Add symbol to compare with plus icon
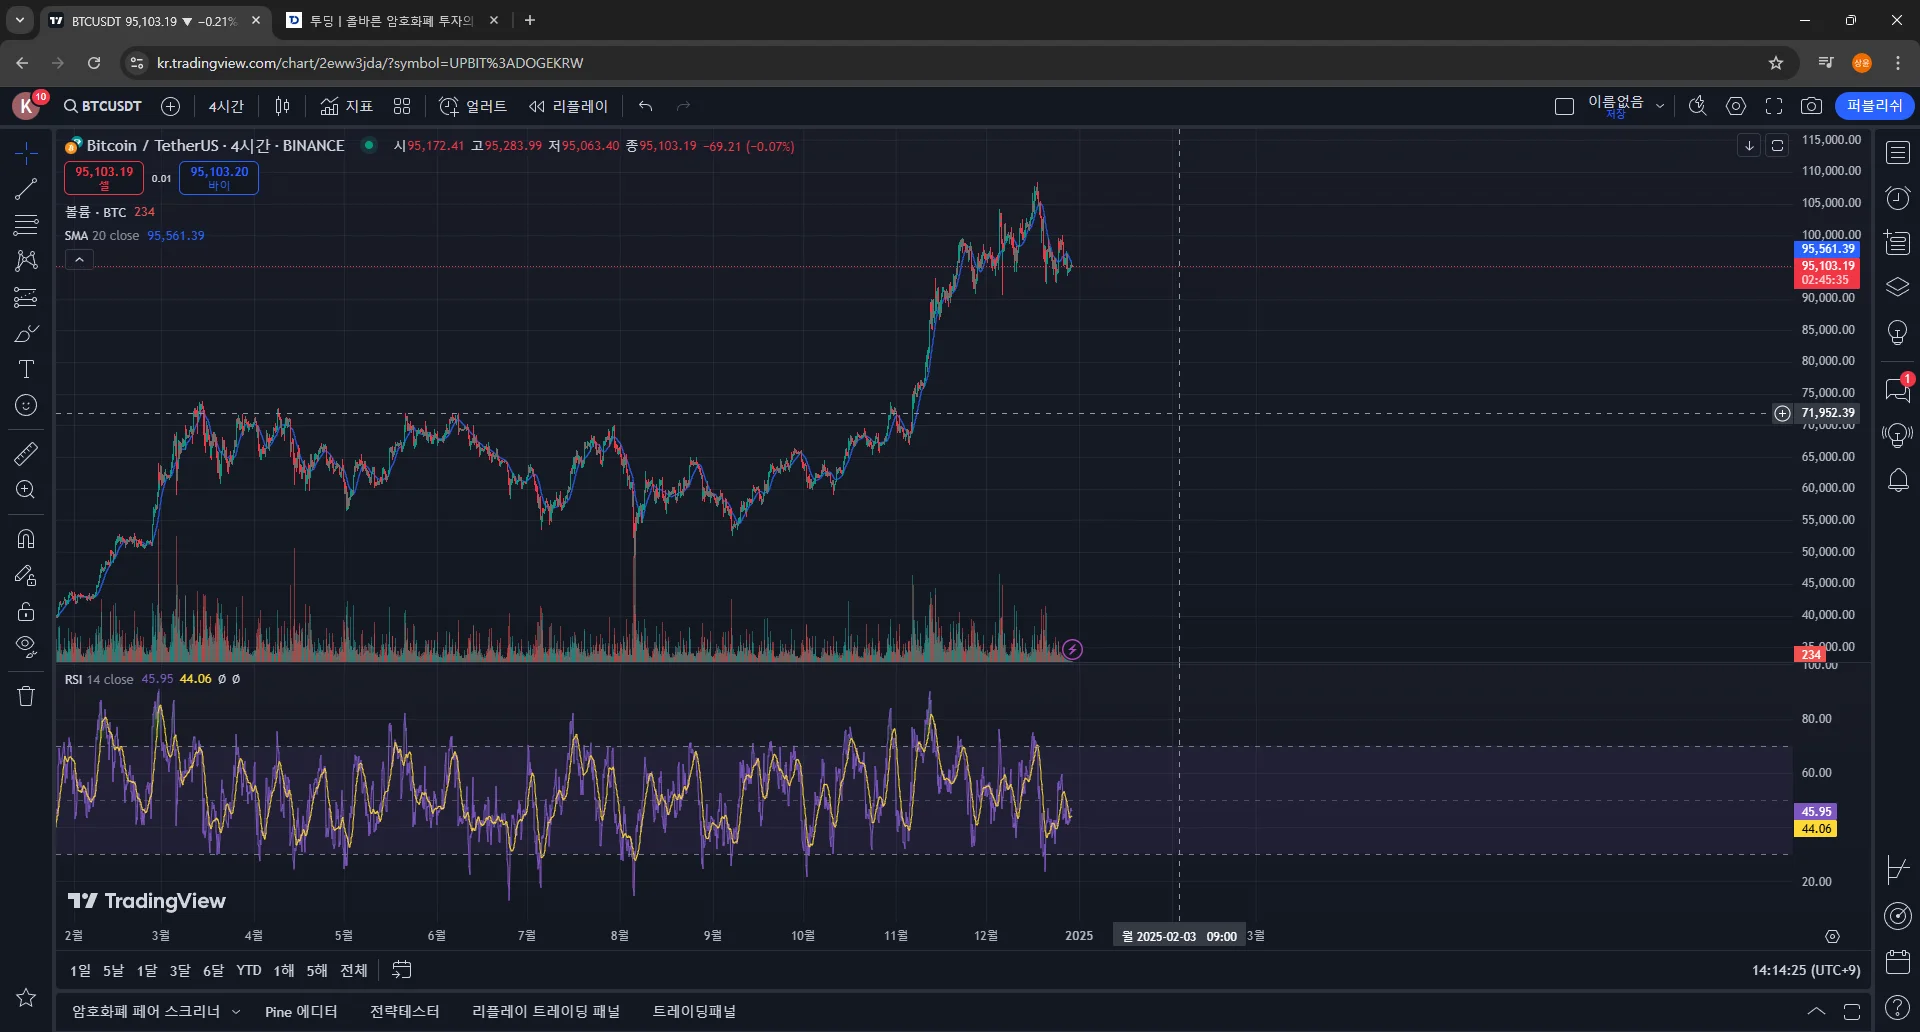 click(x=171, y=106)
